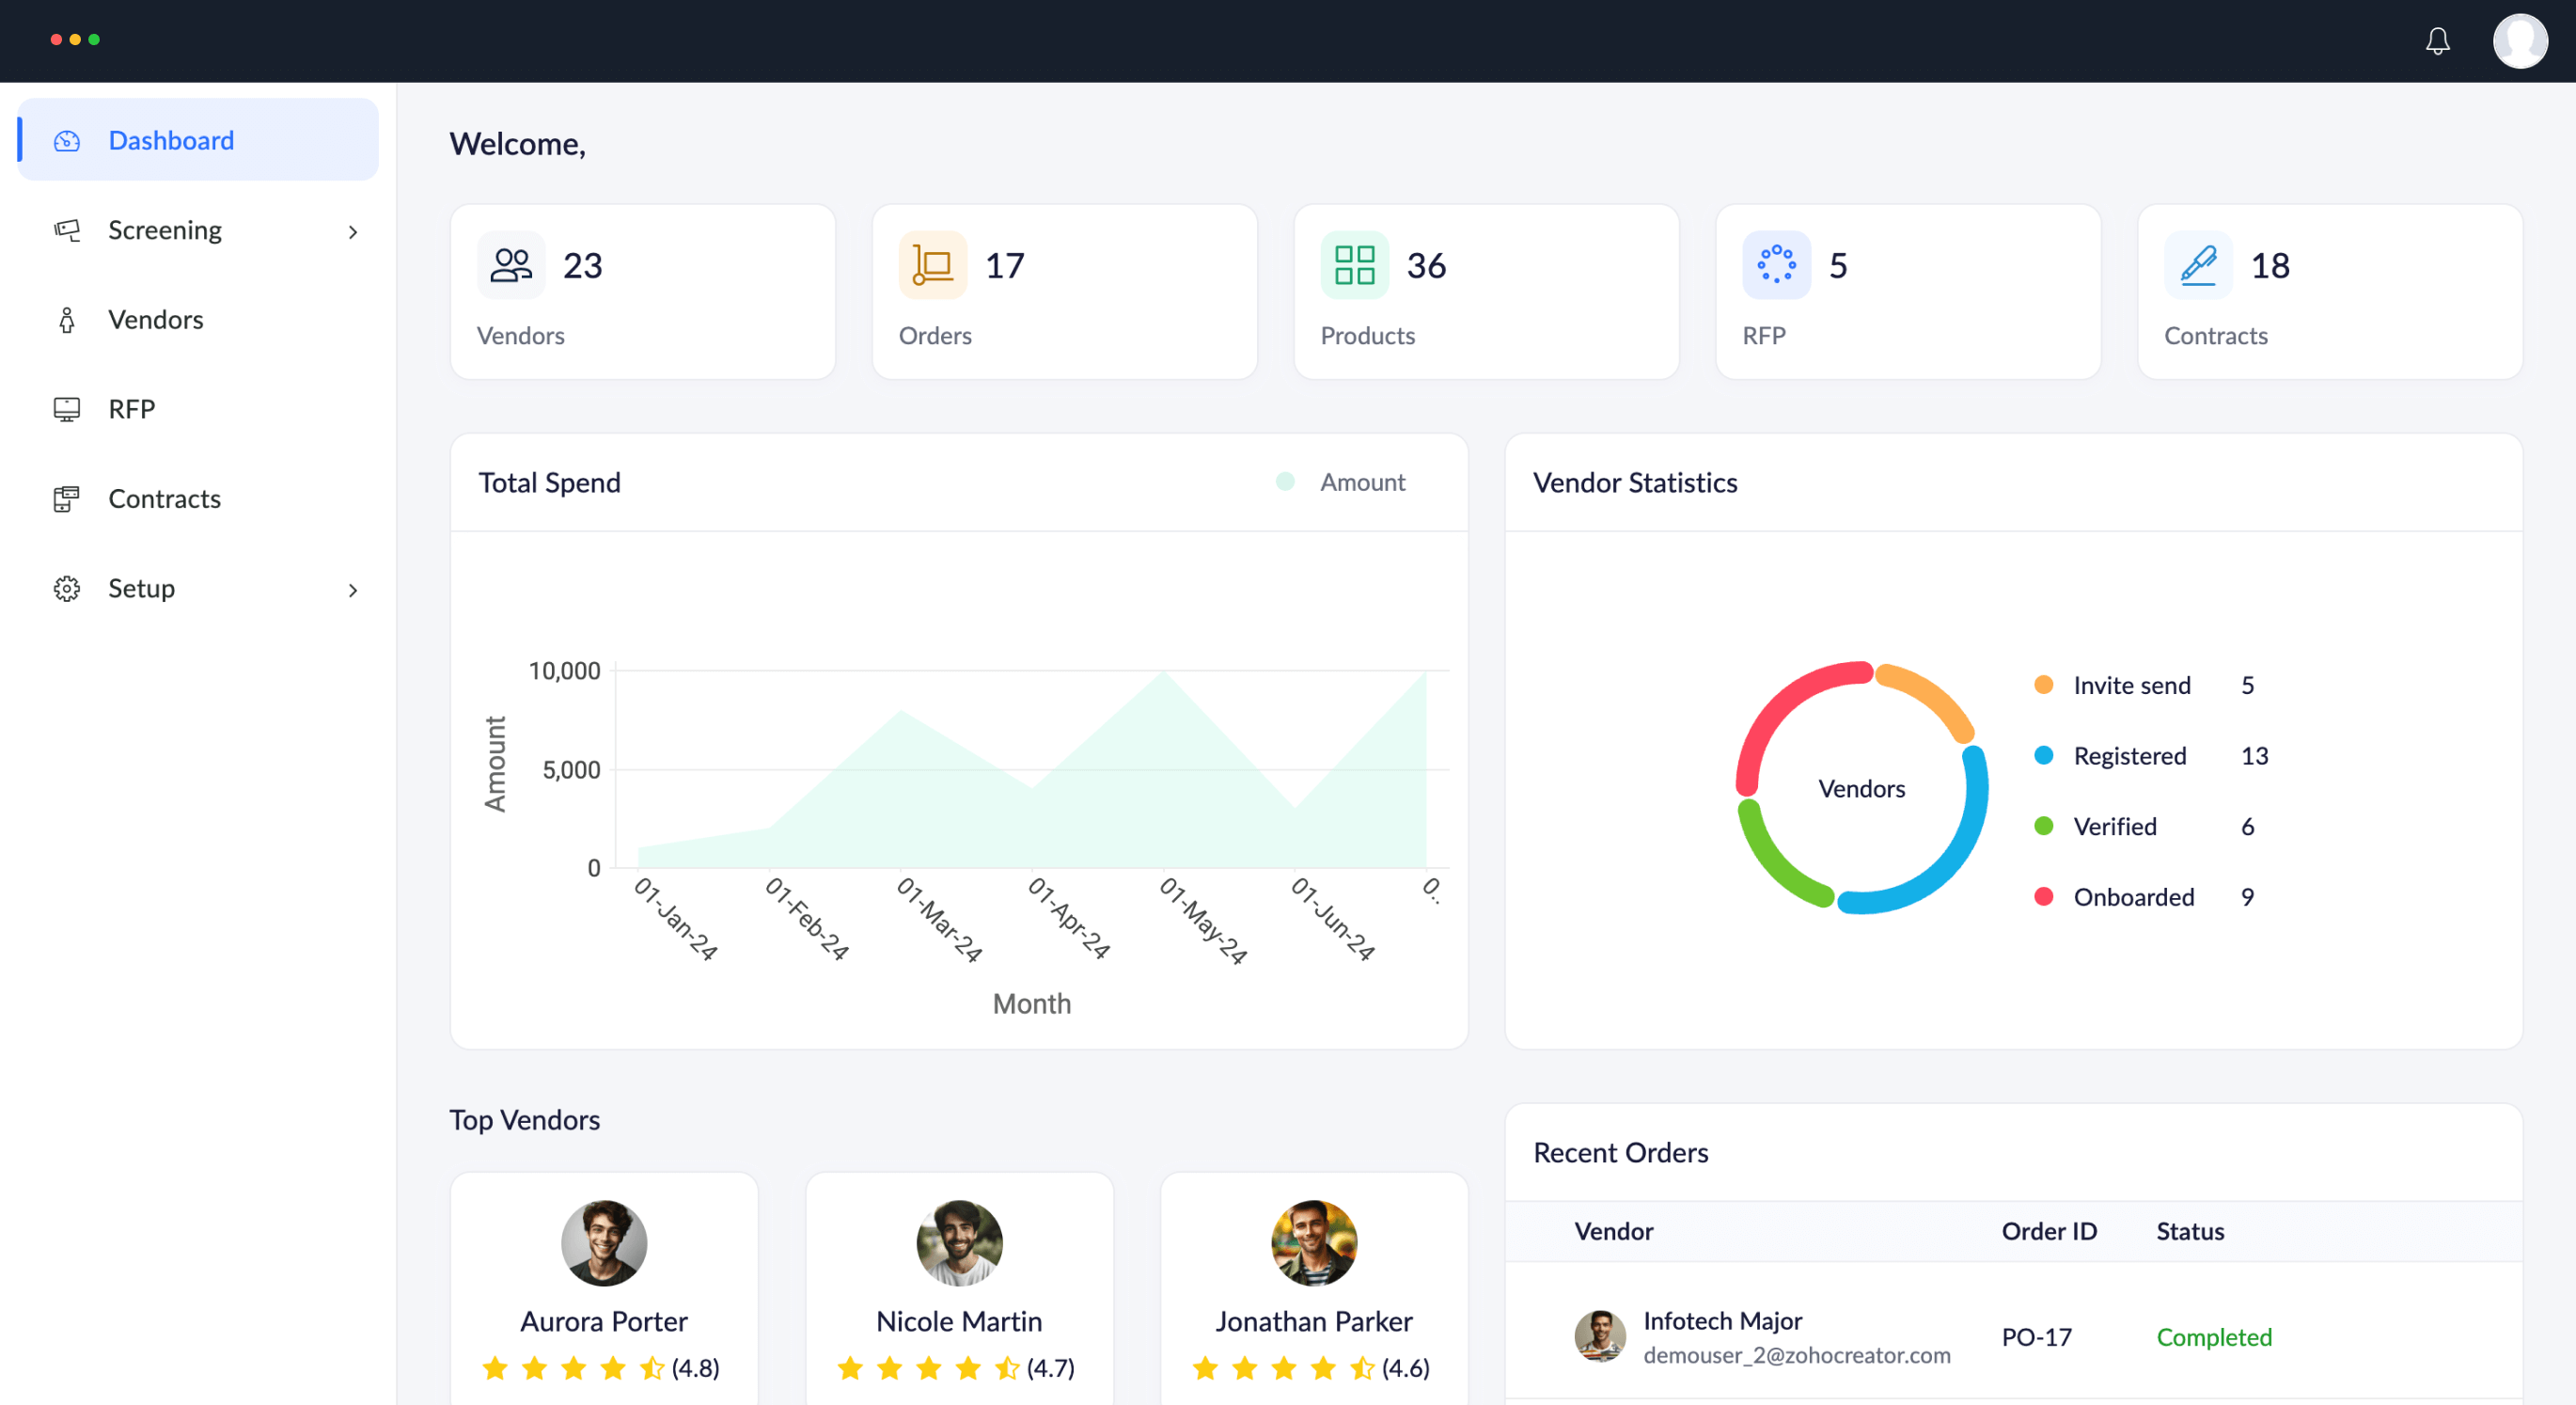Viewport: 2576px width, 1405px height.
Task: Open Vendors in the sidebar
Action: [x=155, y=319]
